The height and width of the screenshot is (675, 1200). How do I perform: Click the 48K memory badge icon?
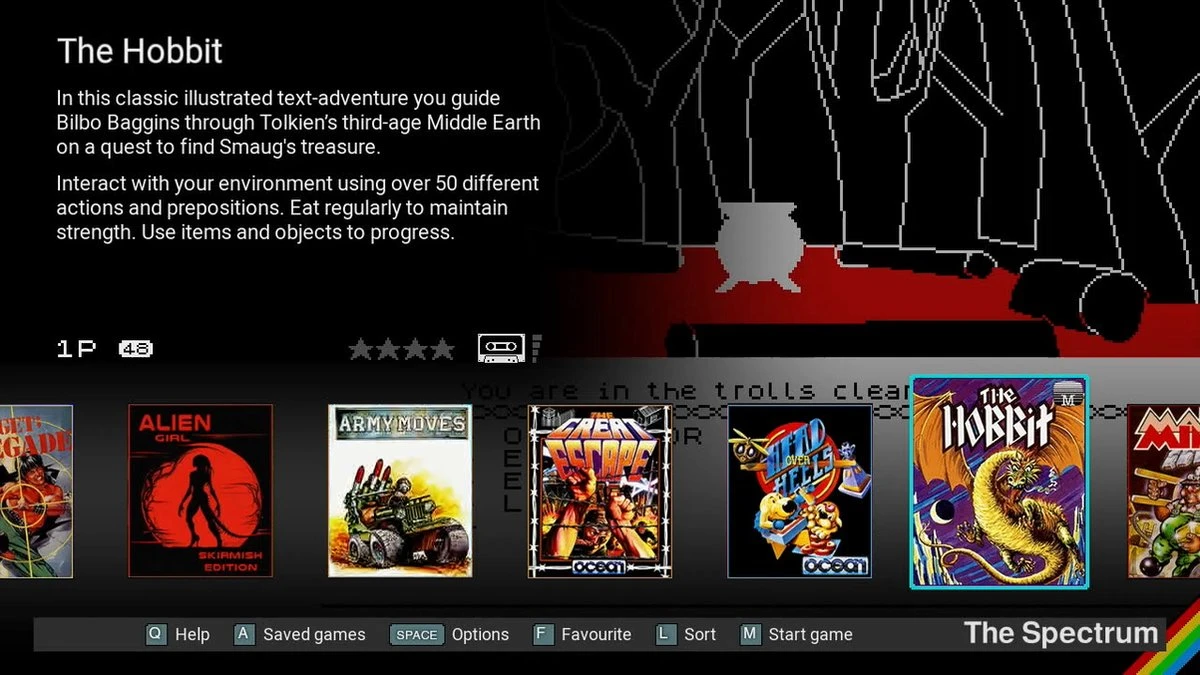135,349
